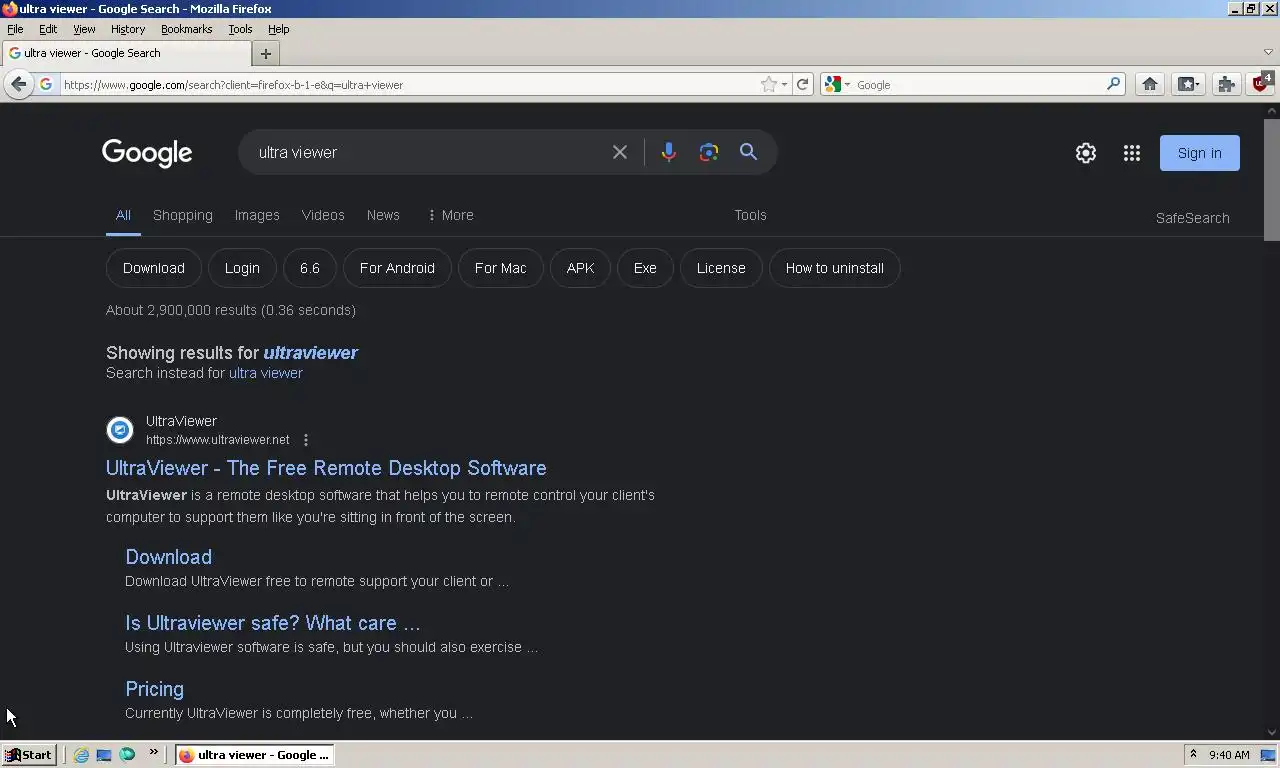The width and height of the screenshot is (1280, 768).
Task: Select the 'ultra viewer - Google Search' tab
Action: coord(127,54)
